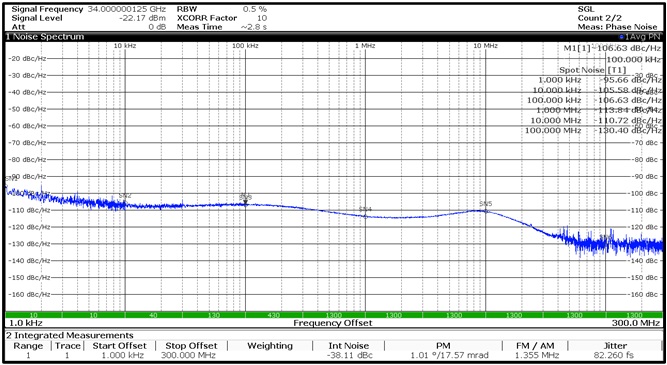
Task: Click the Att value 0 dB
Action: (x=157, y=27)
